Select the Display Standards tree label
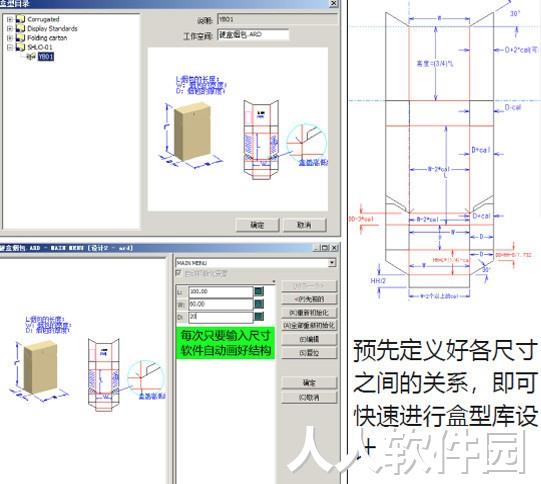Viewport: 541px width, 484px height. [x=52, y=29]
